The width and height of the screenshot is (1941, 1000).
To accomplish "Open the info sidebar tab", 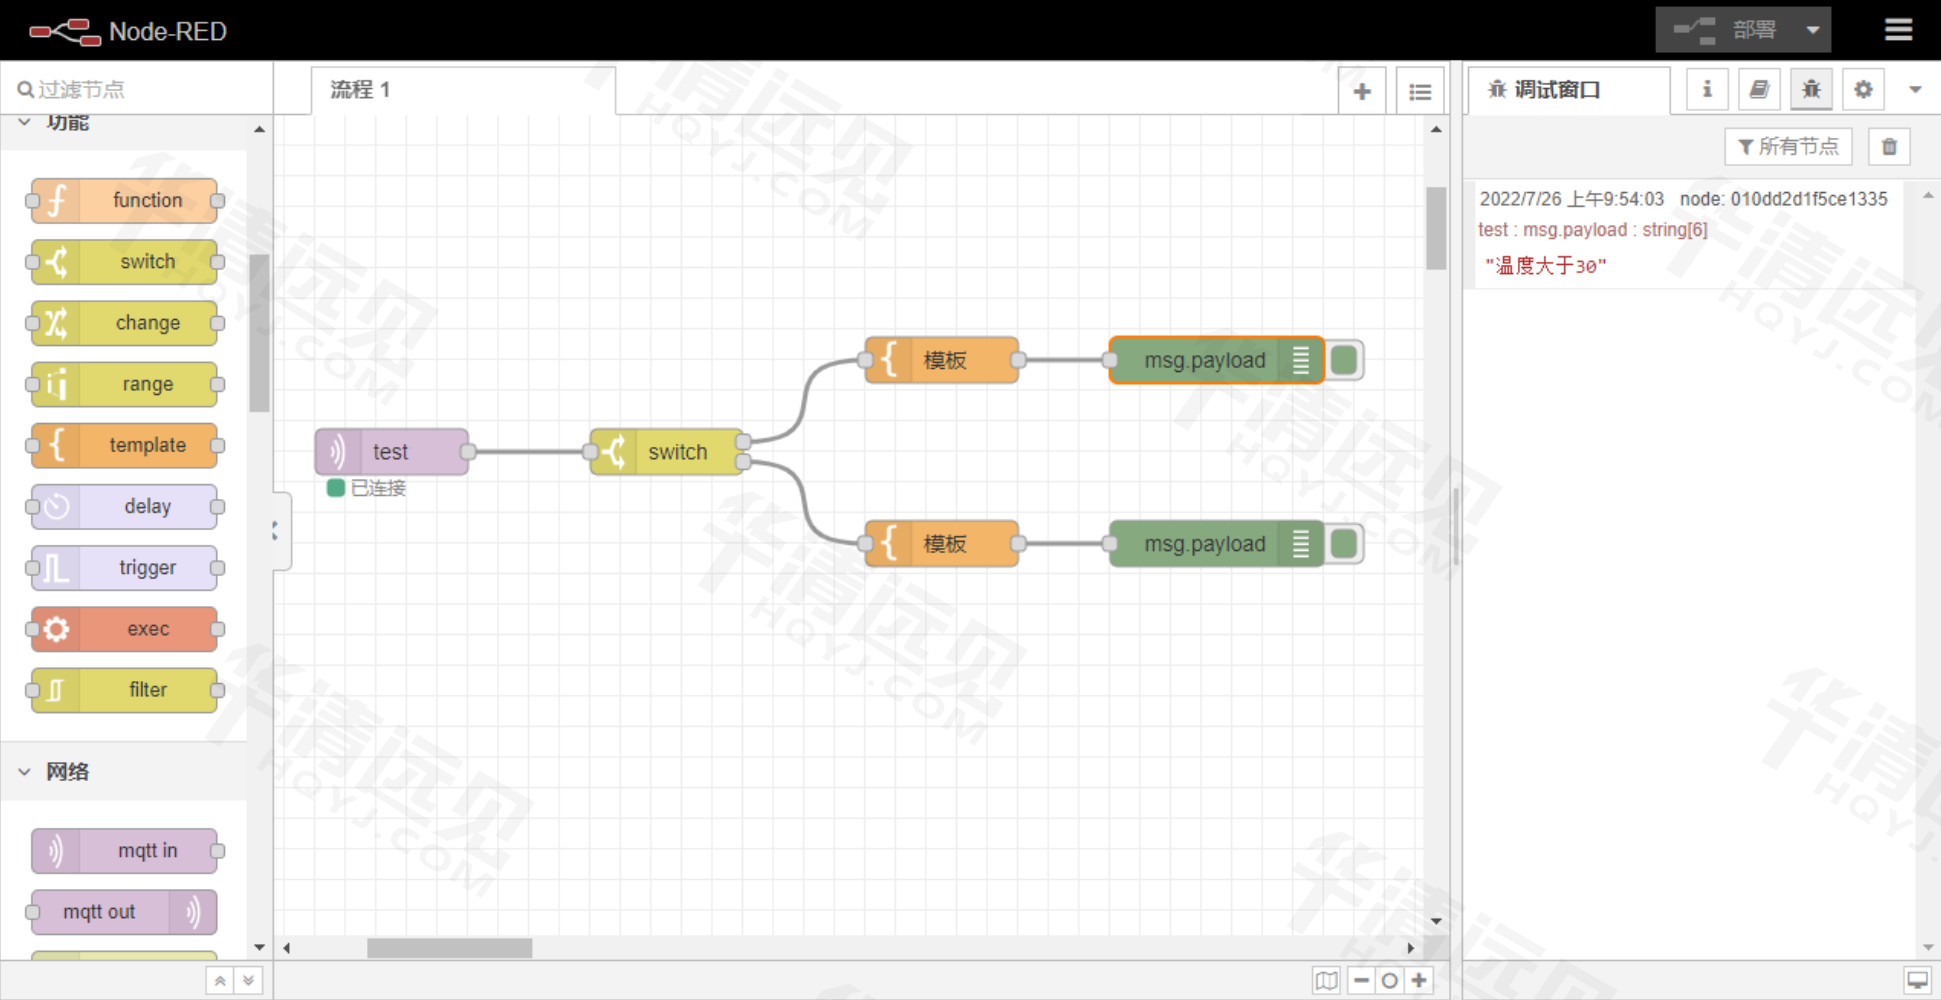I will (1707, 90).
